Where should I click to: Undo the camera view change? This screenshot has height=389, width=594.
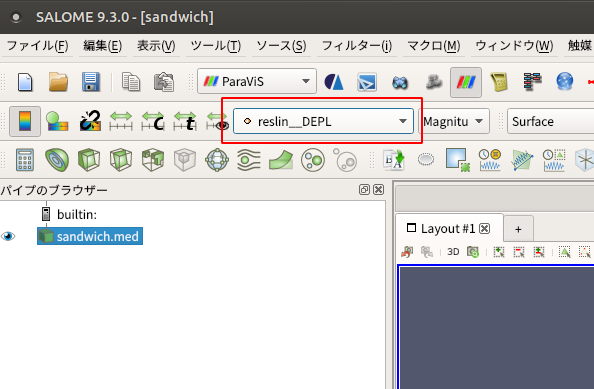tap(407, 252)
